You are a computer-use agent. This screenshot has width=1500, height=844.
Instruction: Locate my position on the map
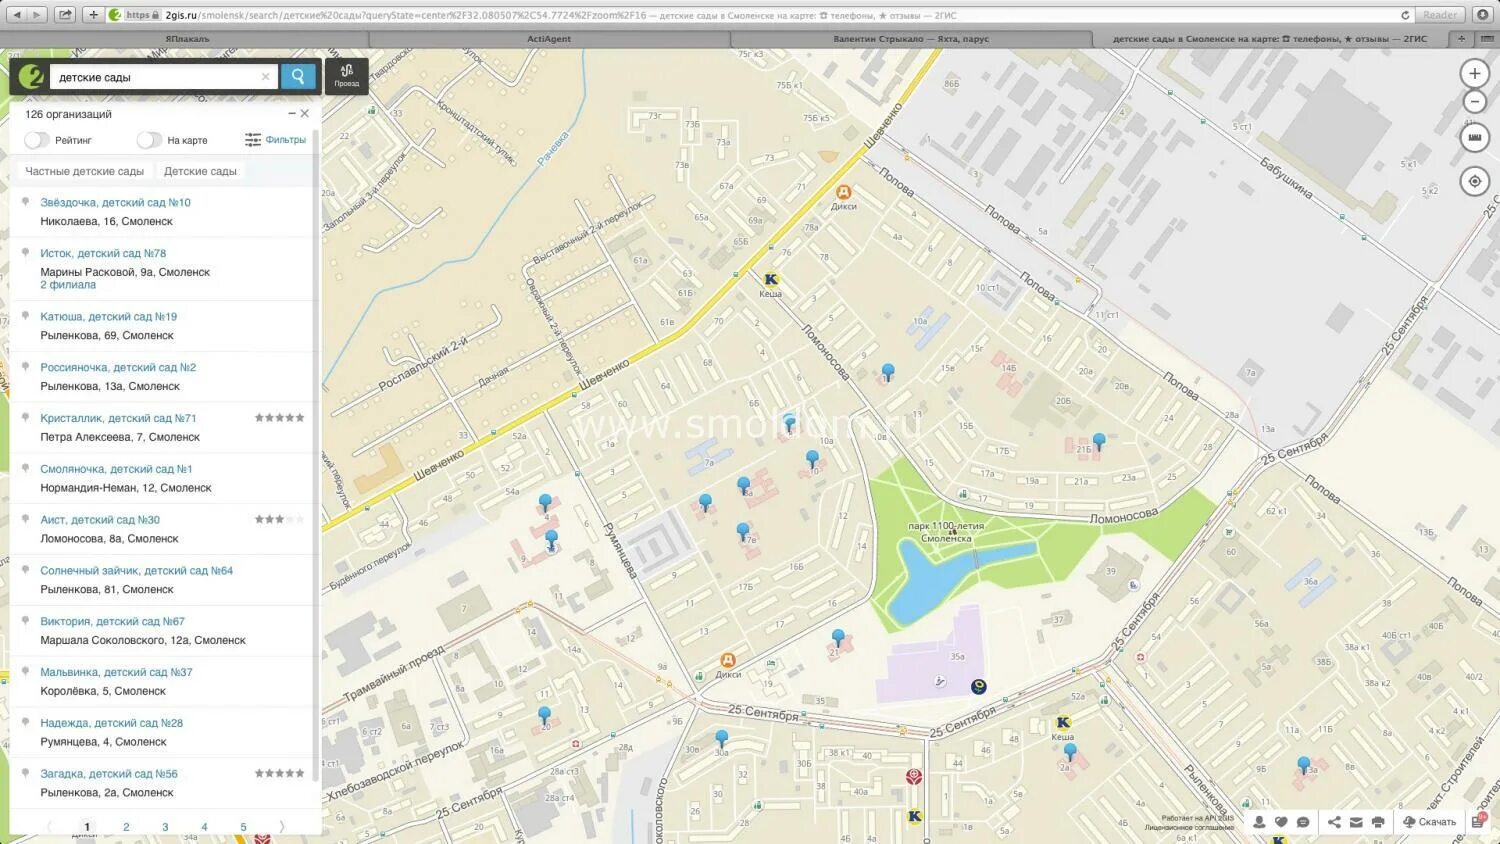(x=1474, y=181)
